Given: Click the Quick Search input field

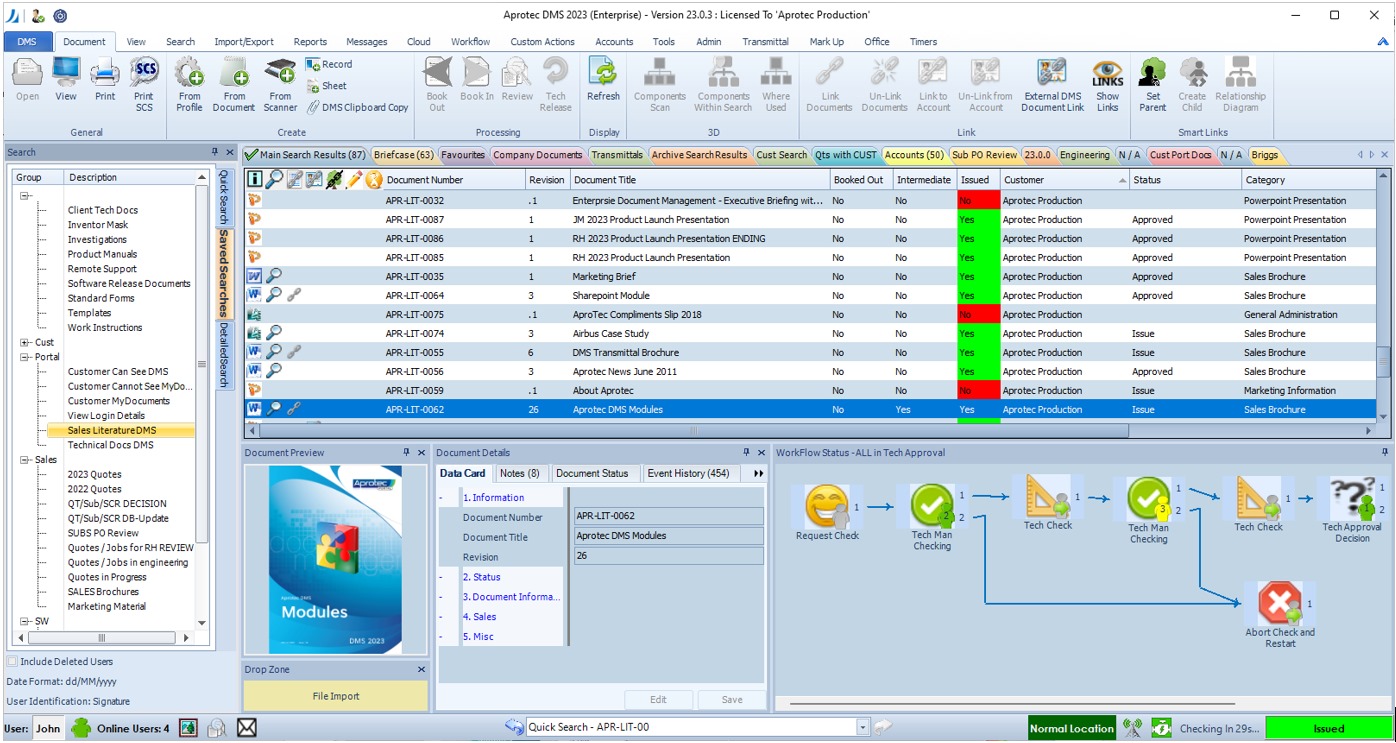Looking at the screenshot, I should (690, 728).
